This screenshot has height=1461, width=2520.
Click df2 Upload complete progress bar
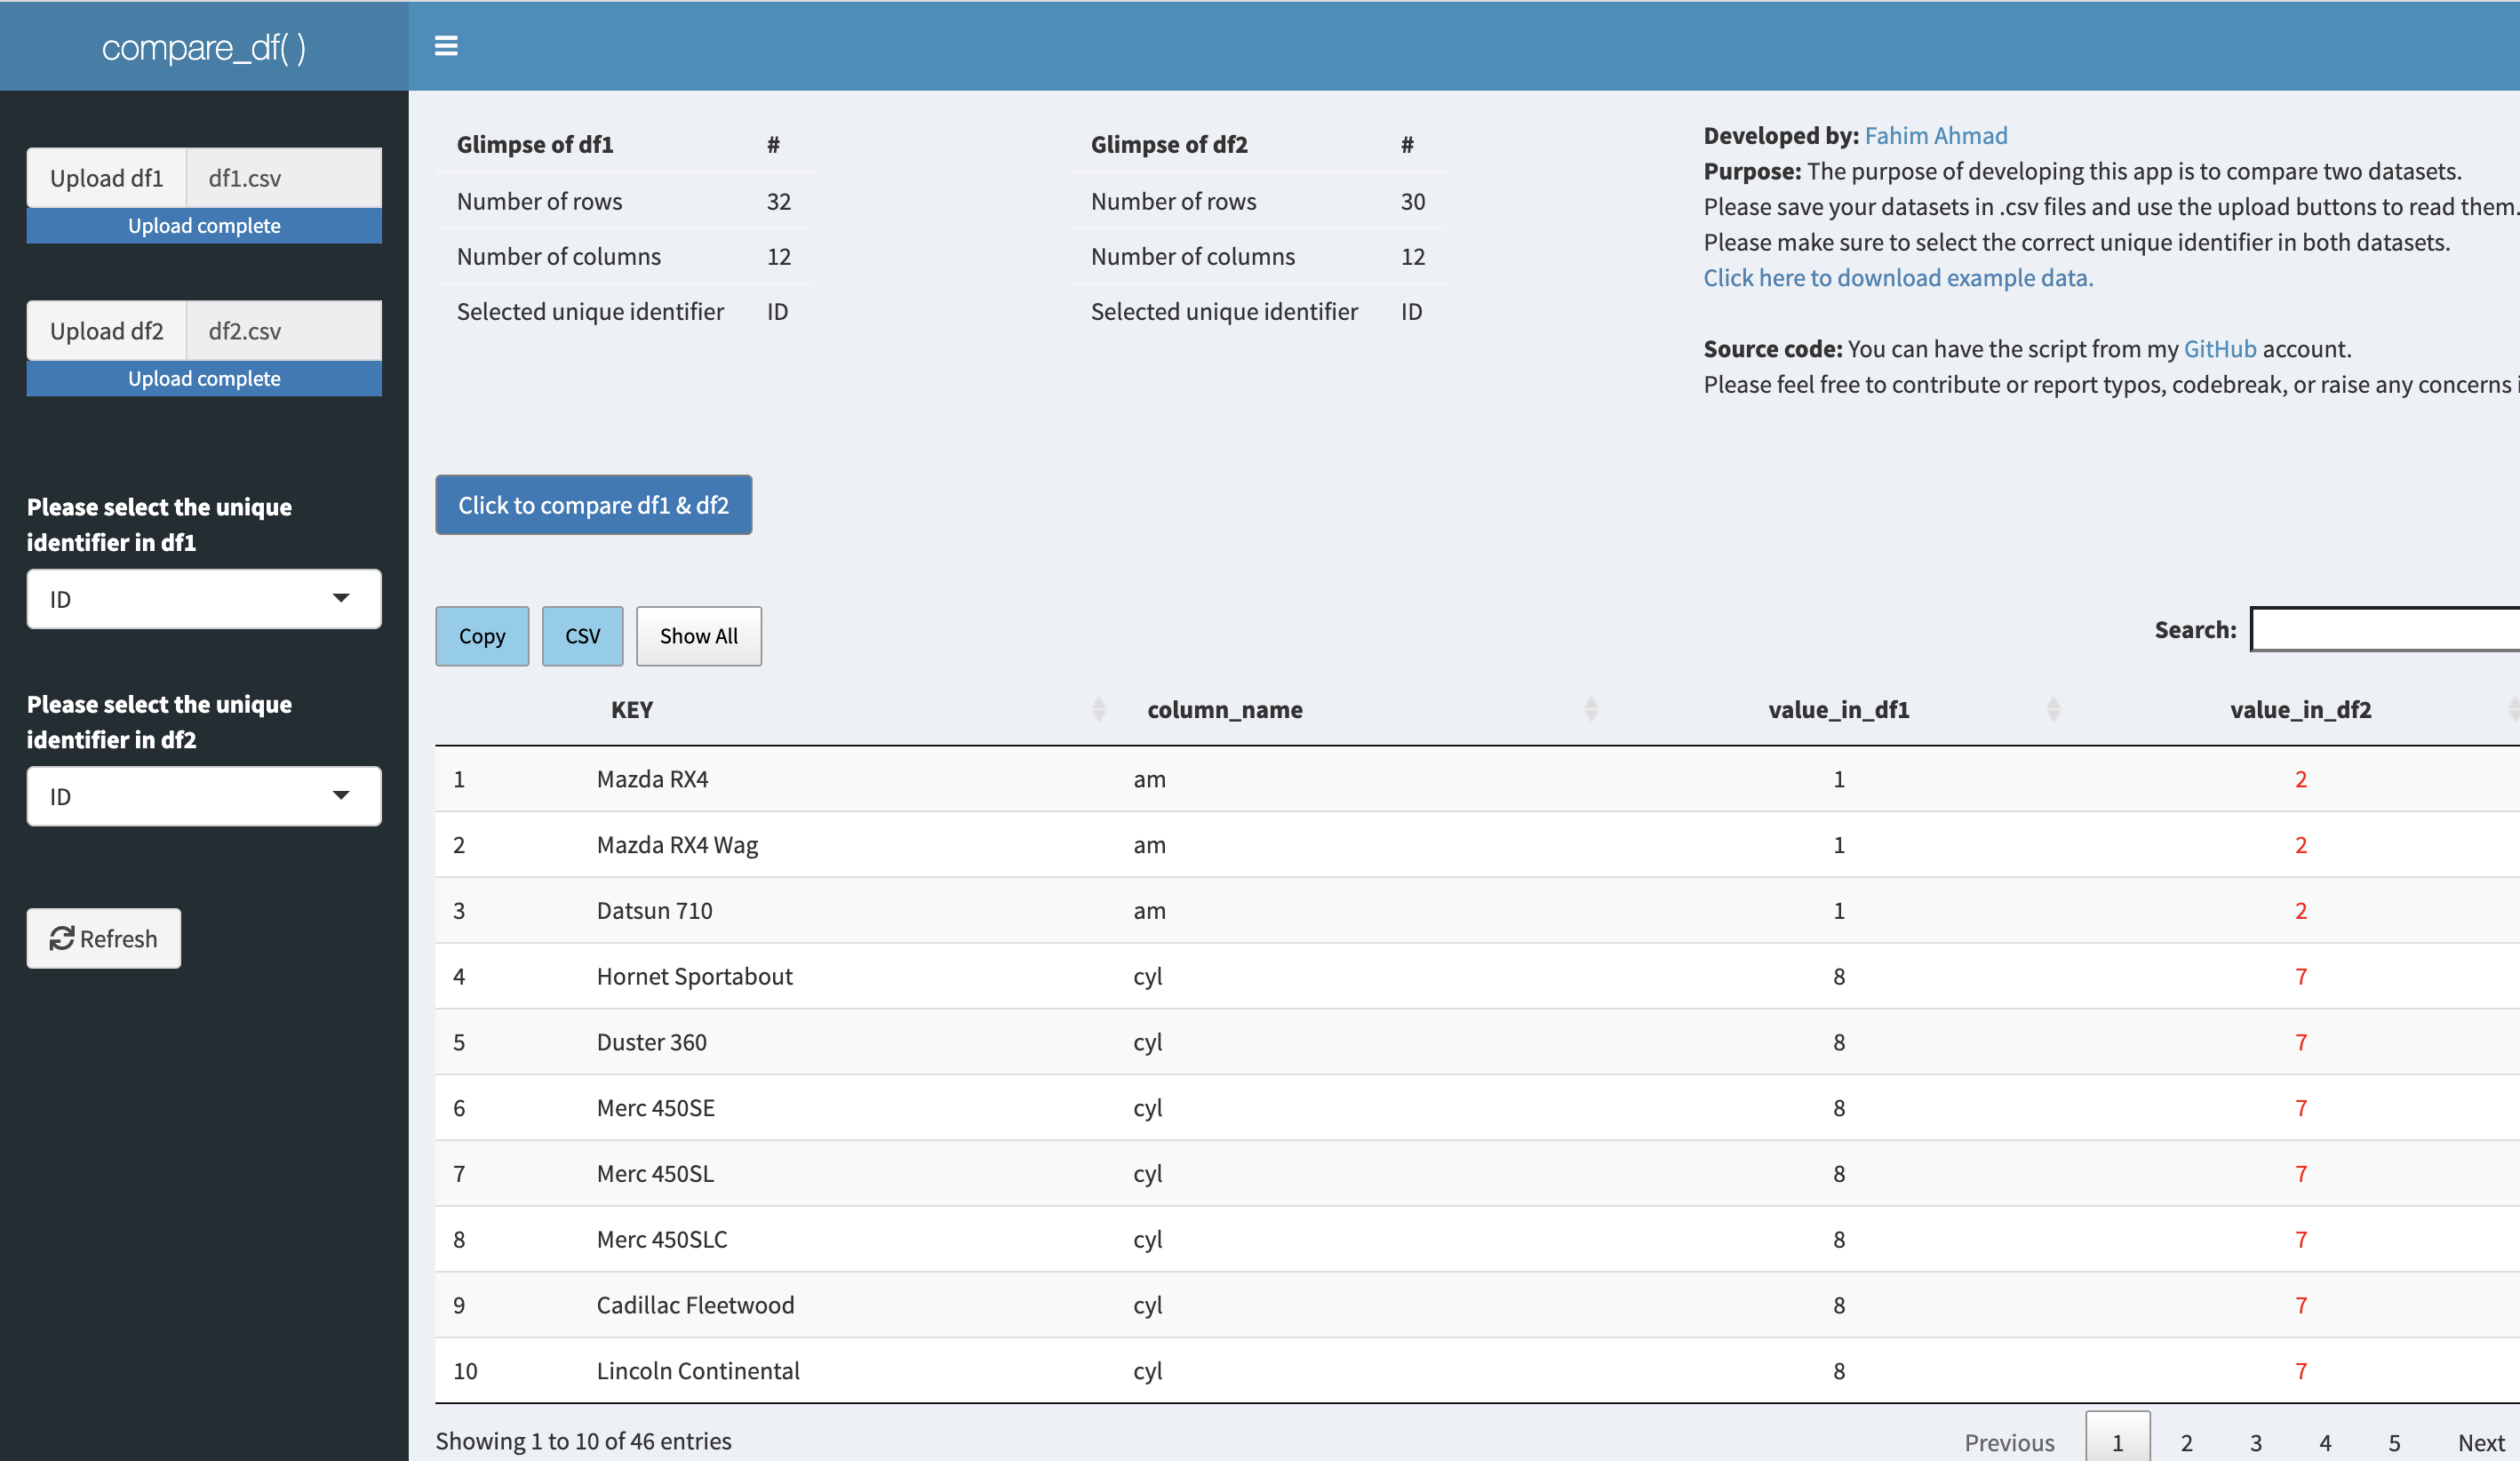(x=204, y=379)
